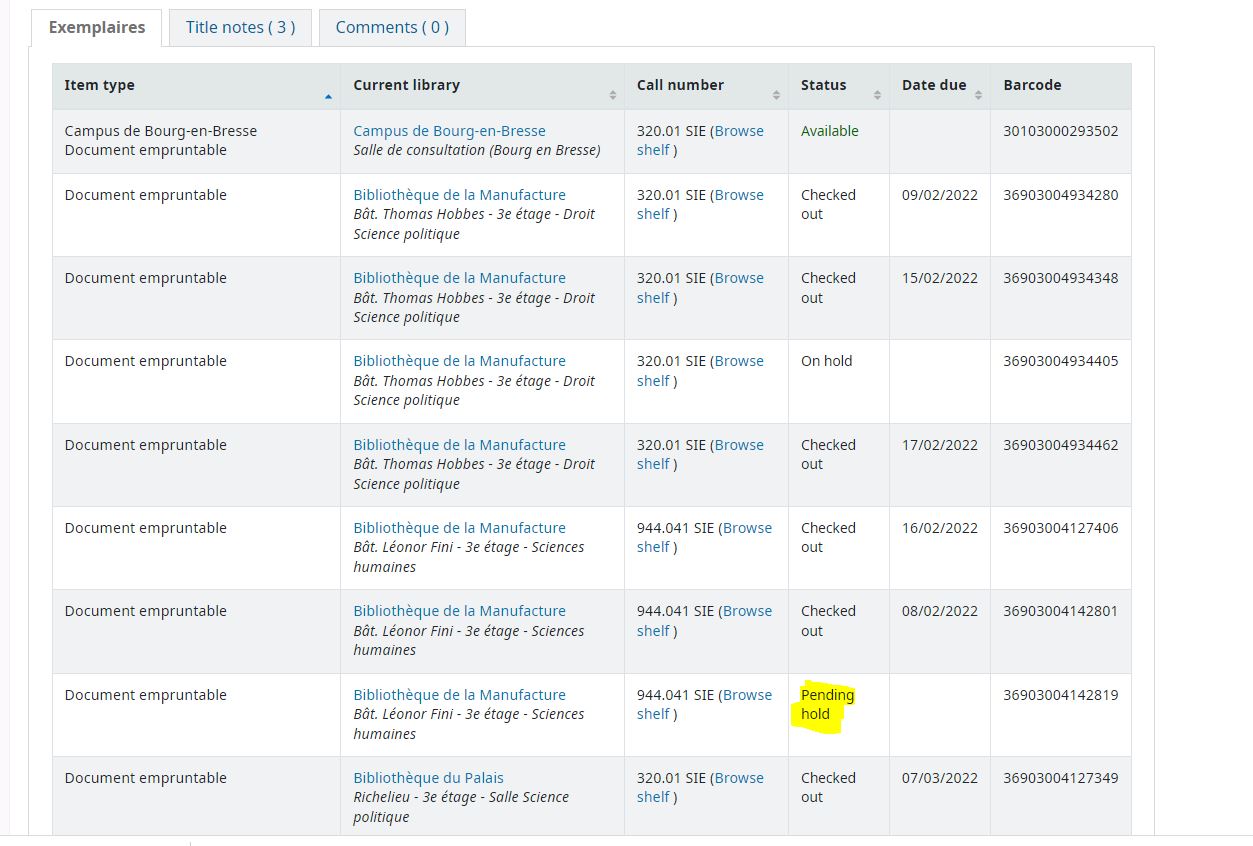Browse shelf for item due 07/03/2022
This screenshot has height=846, width=1253.
click(x=738, y=778)
